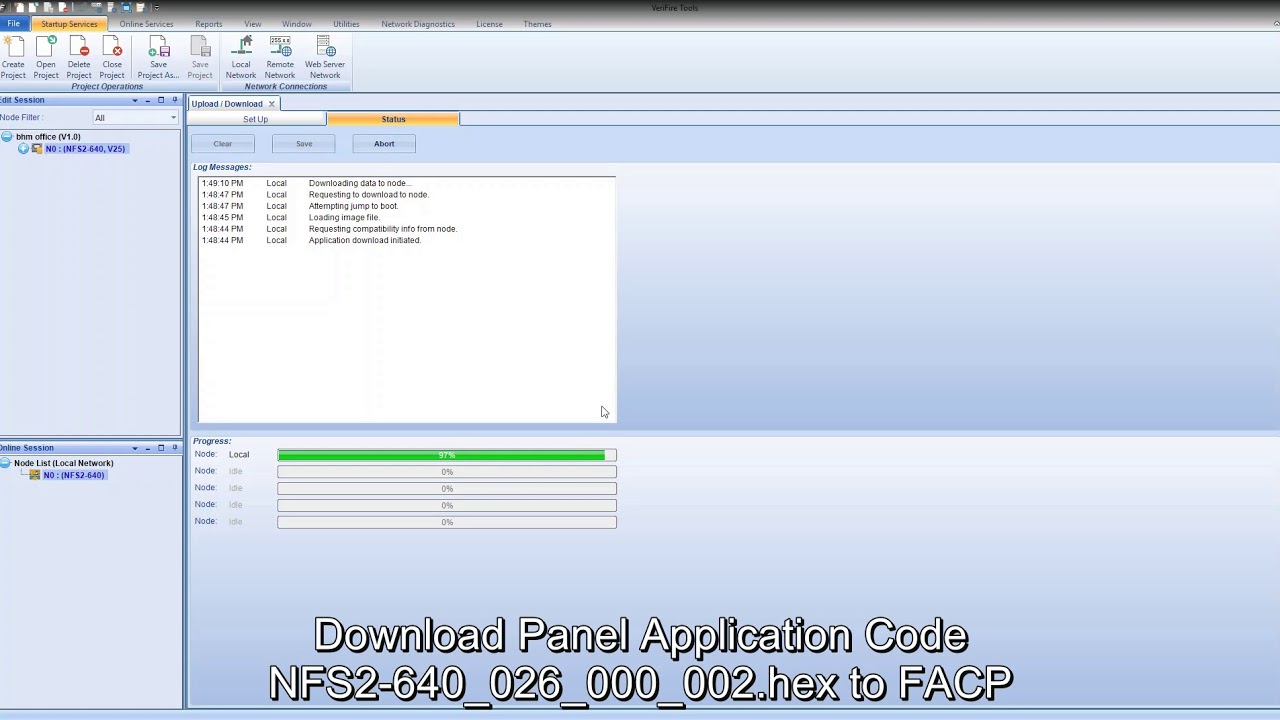Click log entry 'Downloading data to node...'
1280x720 pixels.
point(358,184)
